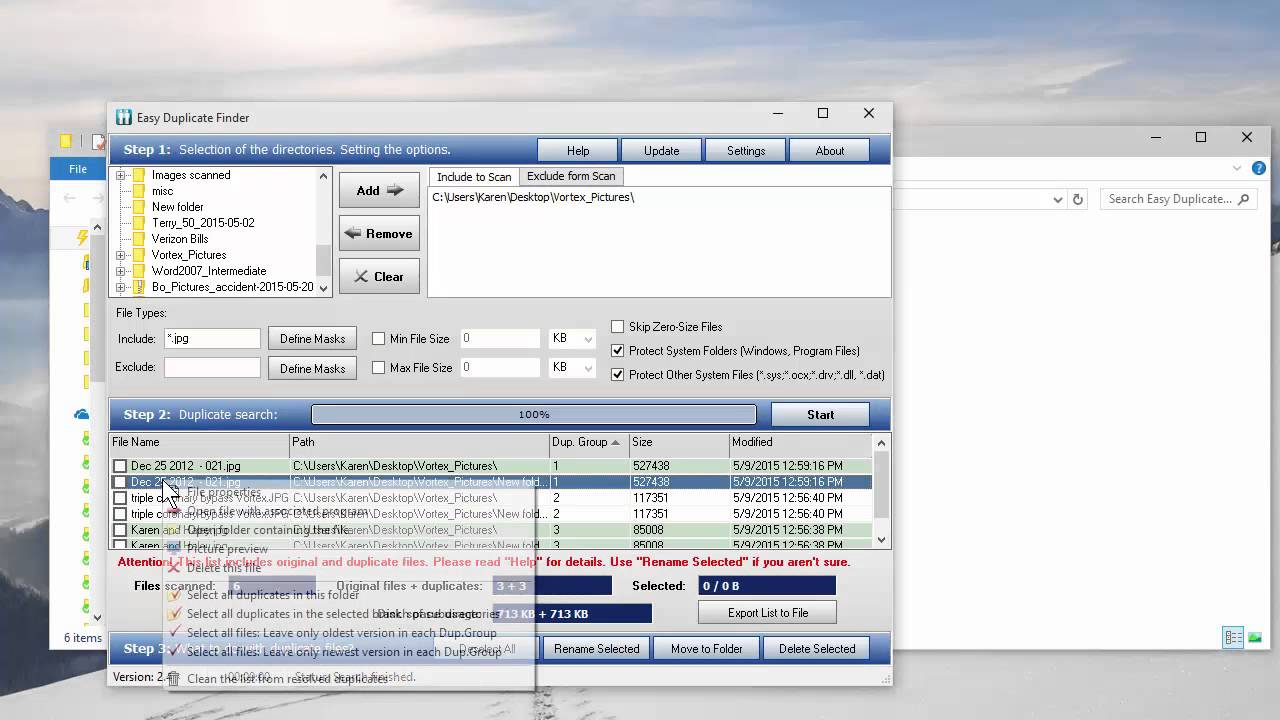Click the Update button
1280x720 pixels.
click(662, 151)
